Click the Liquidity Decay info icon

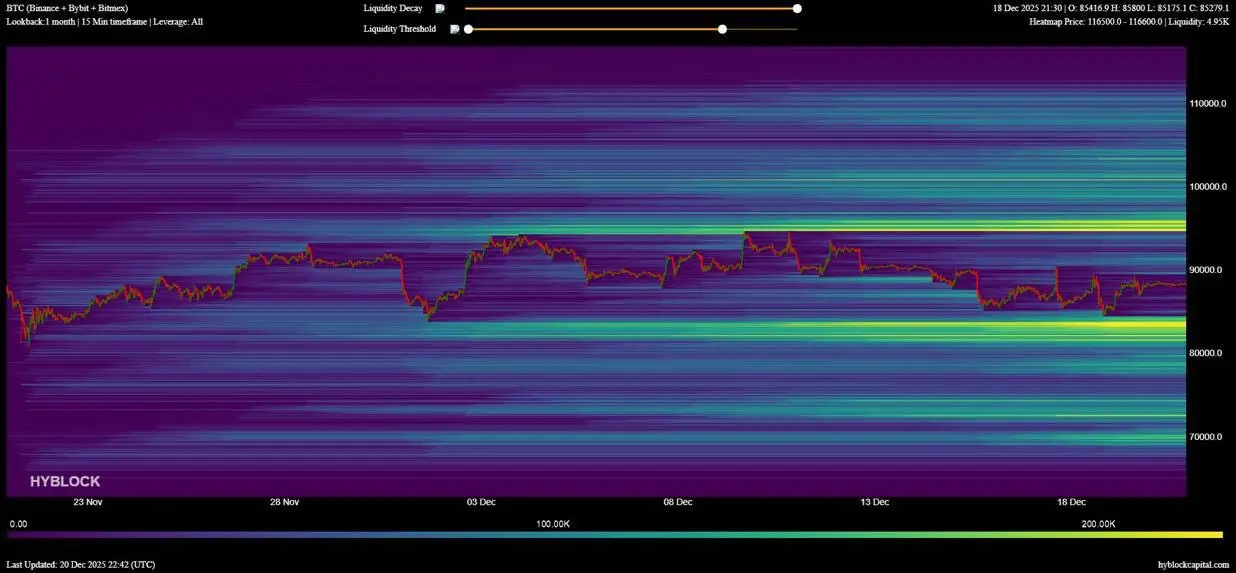pyautogui.click(x=440, y=9)
